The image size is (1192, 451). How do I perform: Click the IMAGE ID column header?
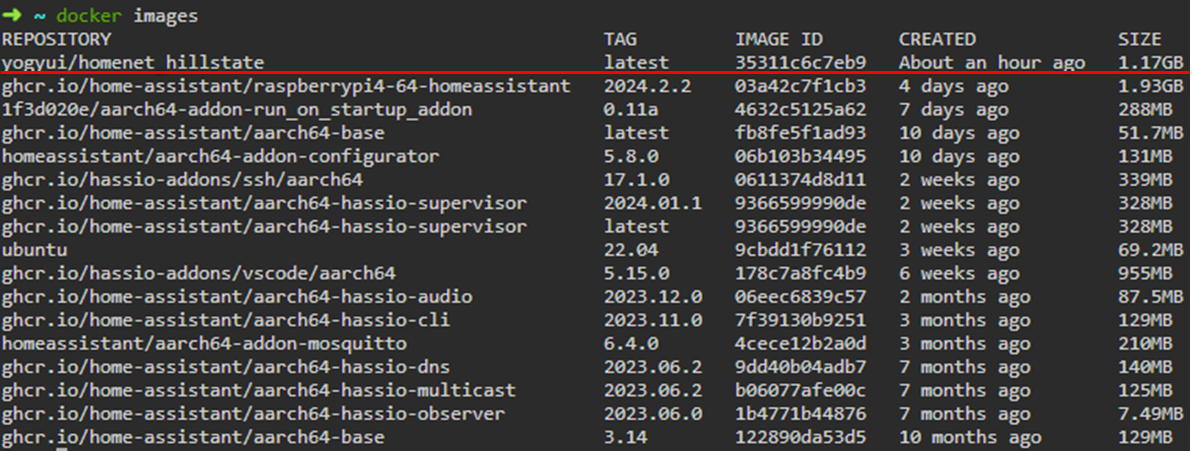(x=778, y=39)
